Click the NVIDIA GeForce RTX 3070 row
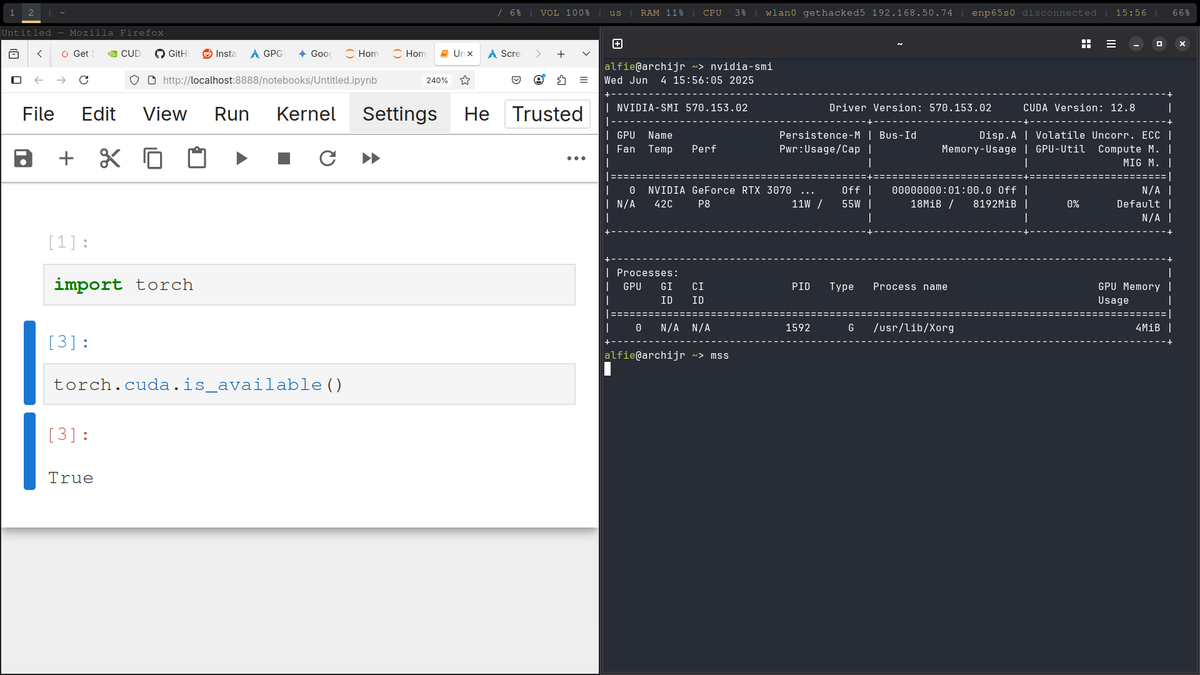The image size is (1200, 675). (886, 190)
